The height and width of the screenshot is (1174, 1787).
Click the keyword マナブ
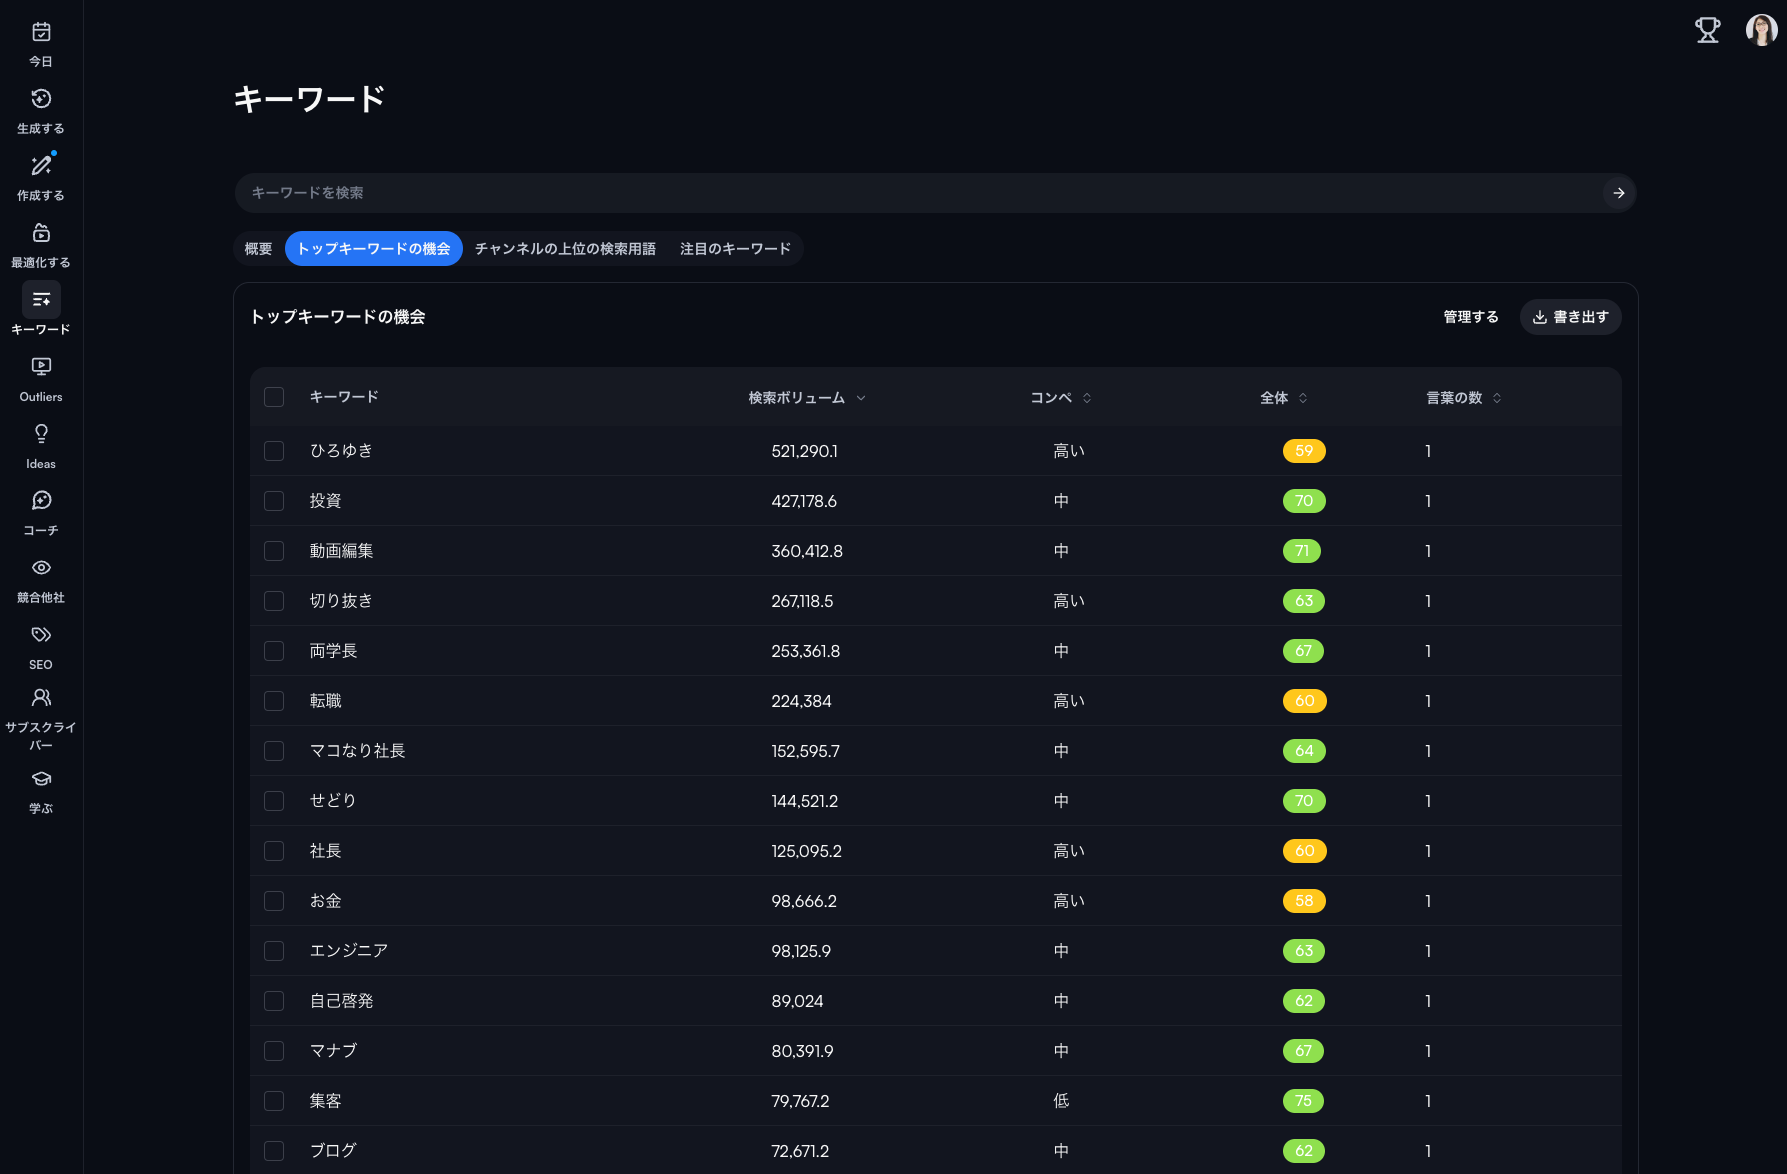(333, 1051)
